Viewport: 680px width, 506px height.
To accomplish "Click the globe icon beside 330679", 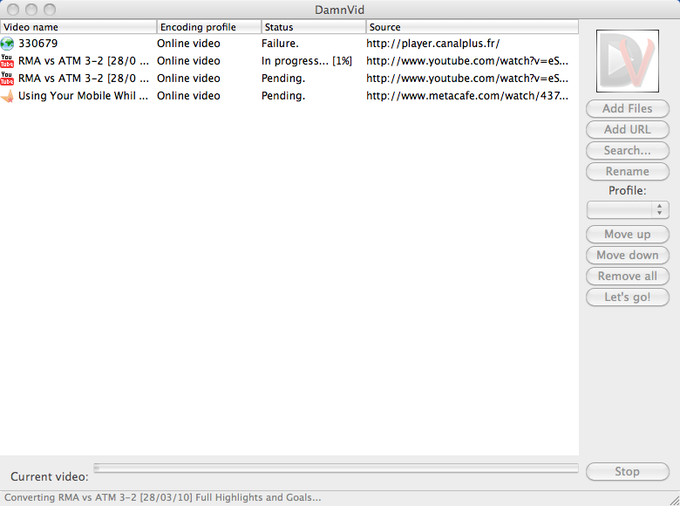I will tap(7, 43).
